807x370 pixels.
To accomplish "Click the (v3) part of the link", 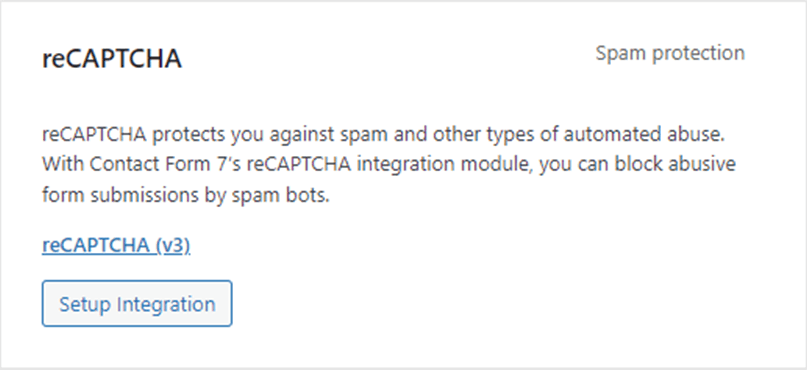I will click(x=172, y=245).
